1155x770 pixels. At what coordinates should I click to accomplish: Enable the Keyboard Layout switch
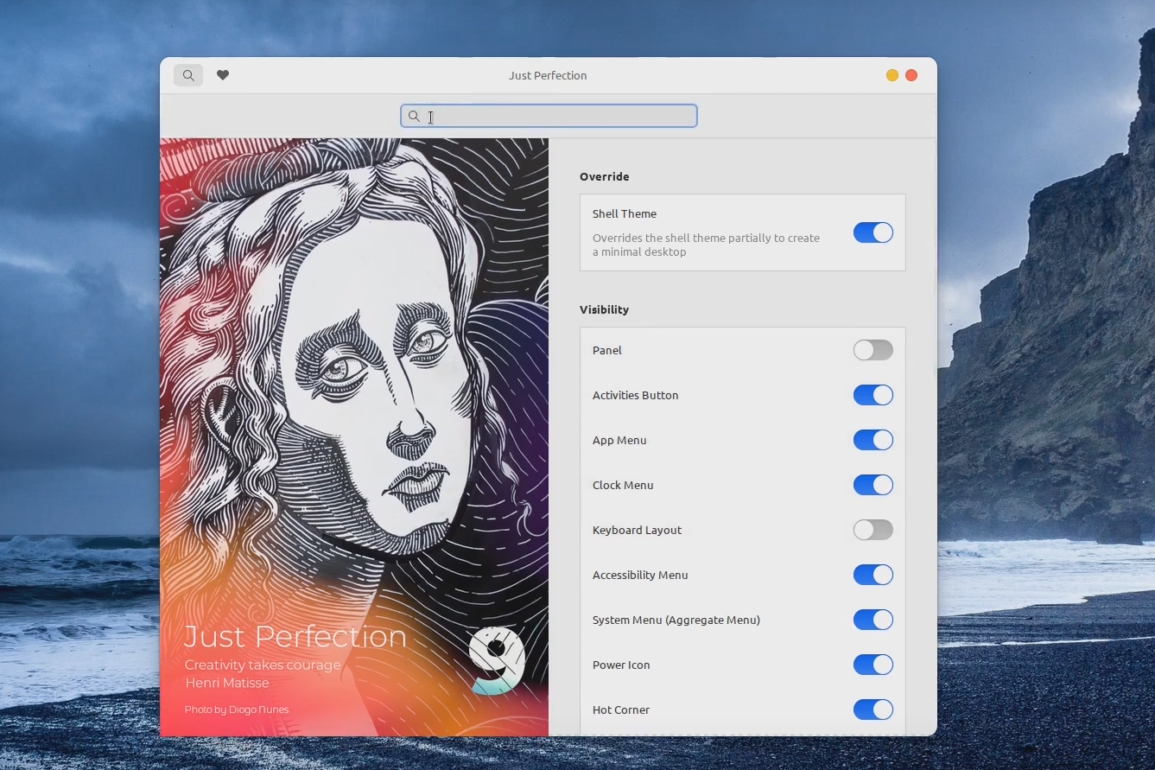point(872,530)
